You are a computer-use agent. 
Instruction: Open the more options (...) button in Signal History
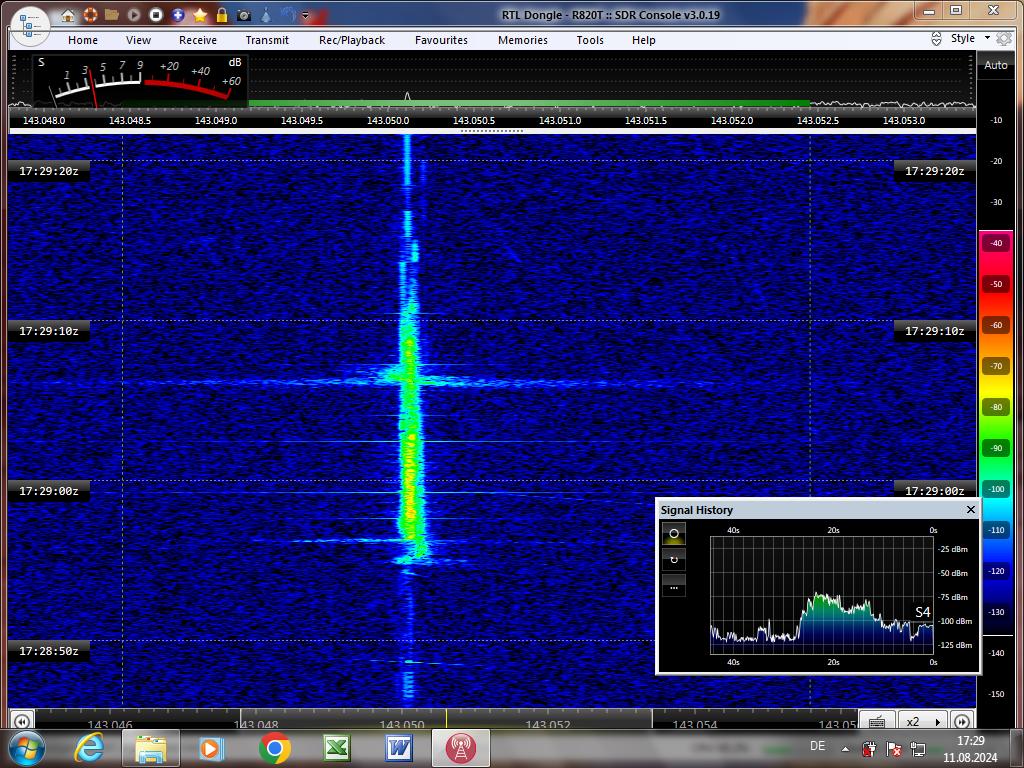coord(674,585)
